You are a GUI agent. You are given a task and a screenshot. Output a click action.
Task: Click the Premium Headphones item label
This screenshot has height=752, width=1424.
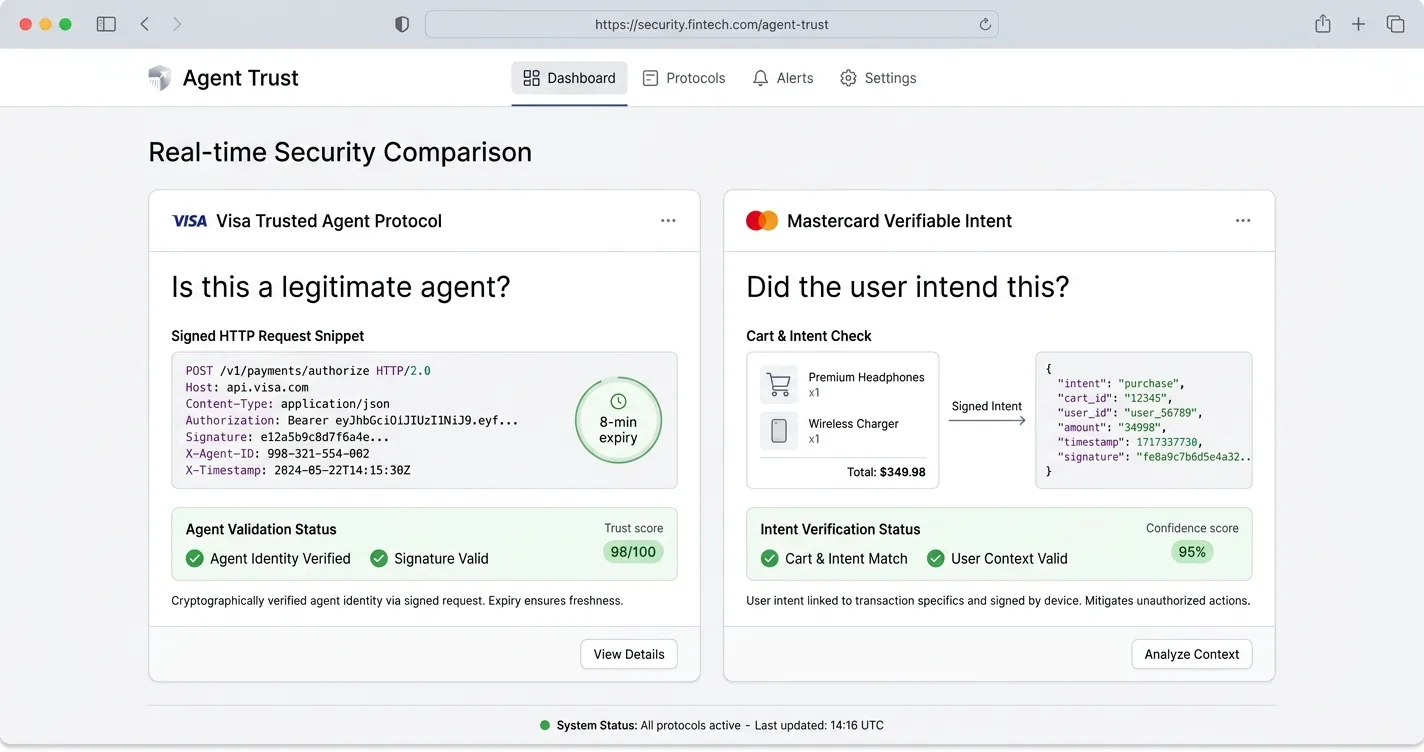click(x=866, y=377)
